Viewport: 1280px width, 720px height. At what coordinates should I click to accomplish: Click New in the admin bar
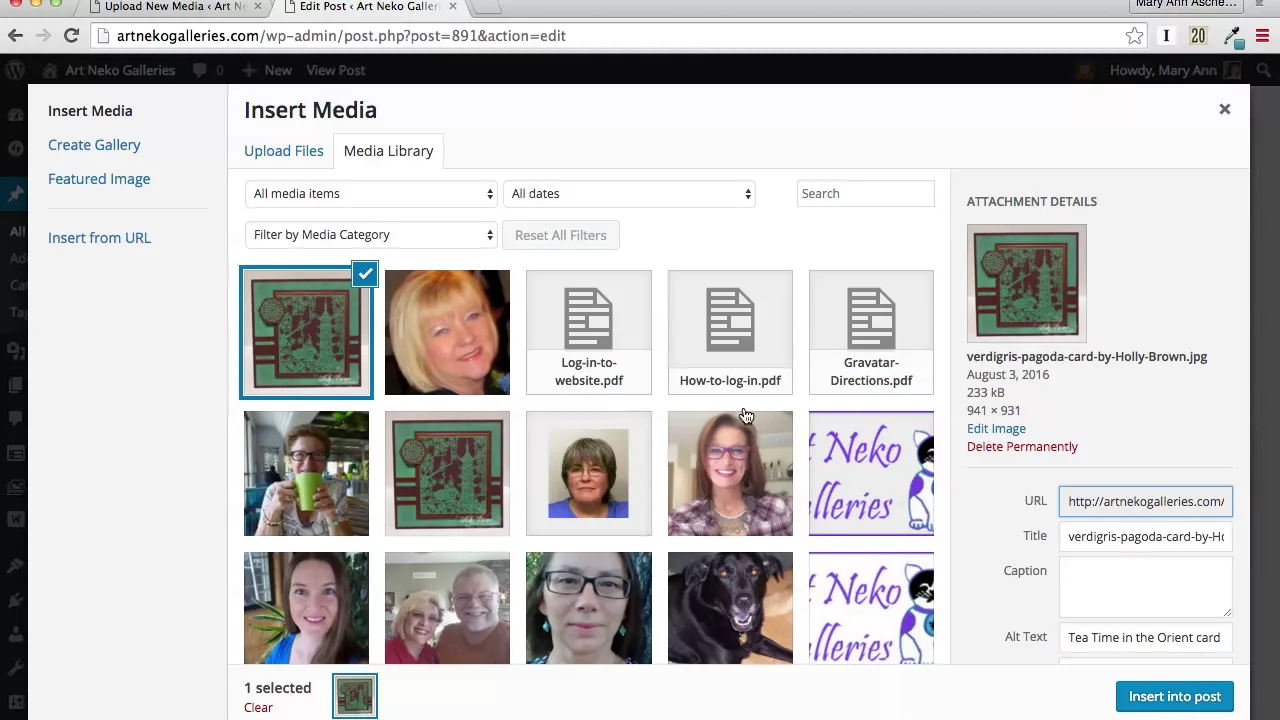click(x=267, y=70)
